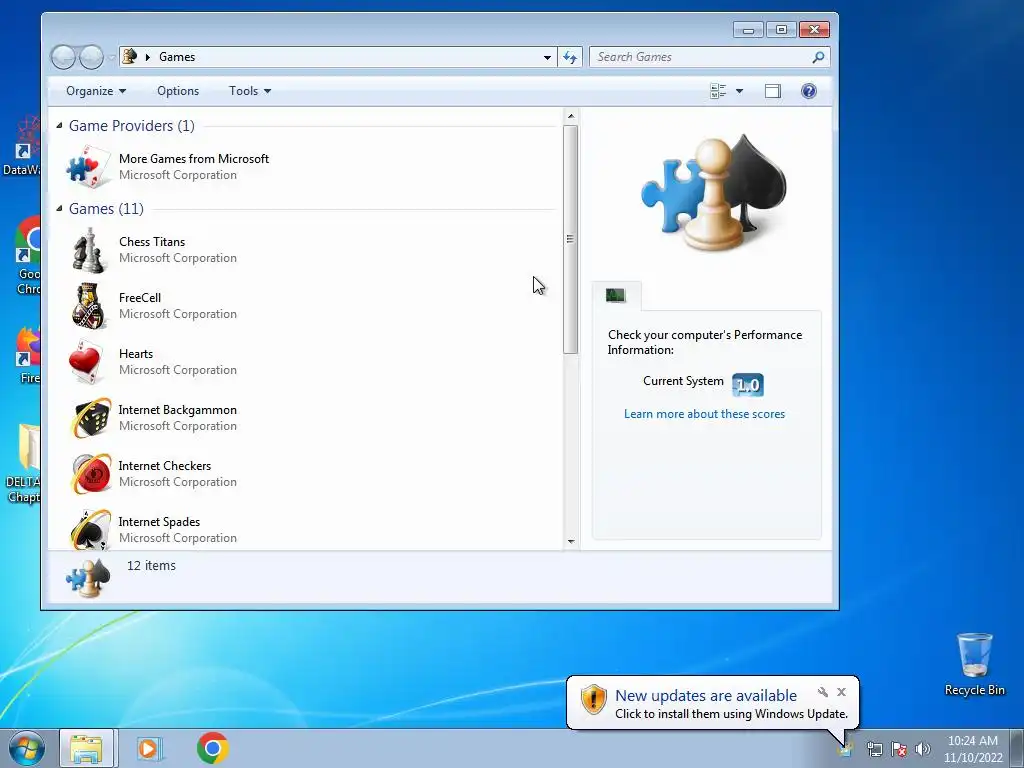Select the Internet Backgammon dice icon

pos(90,418)
